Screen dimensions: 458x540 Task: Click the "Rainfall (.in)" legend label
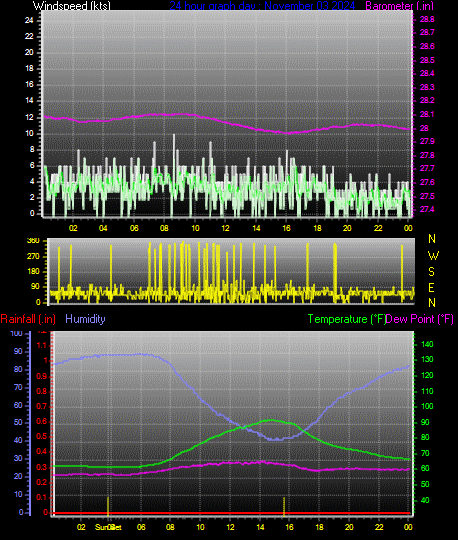(28, 319)
